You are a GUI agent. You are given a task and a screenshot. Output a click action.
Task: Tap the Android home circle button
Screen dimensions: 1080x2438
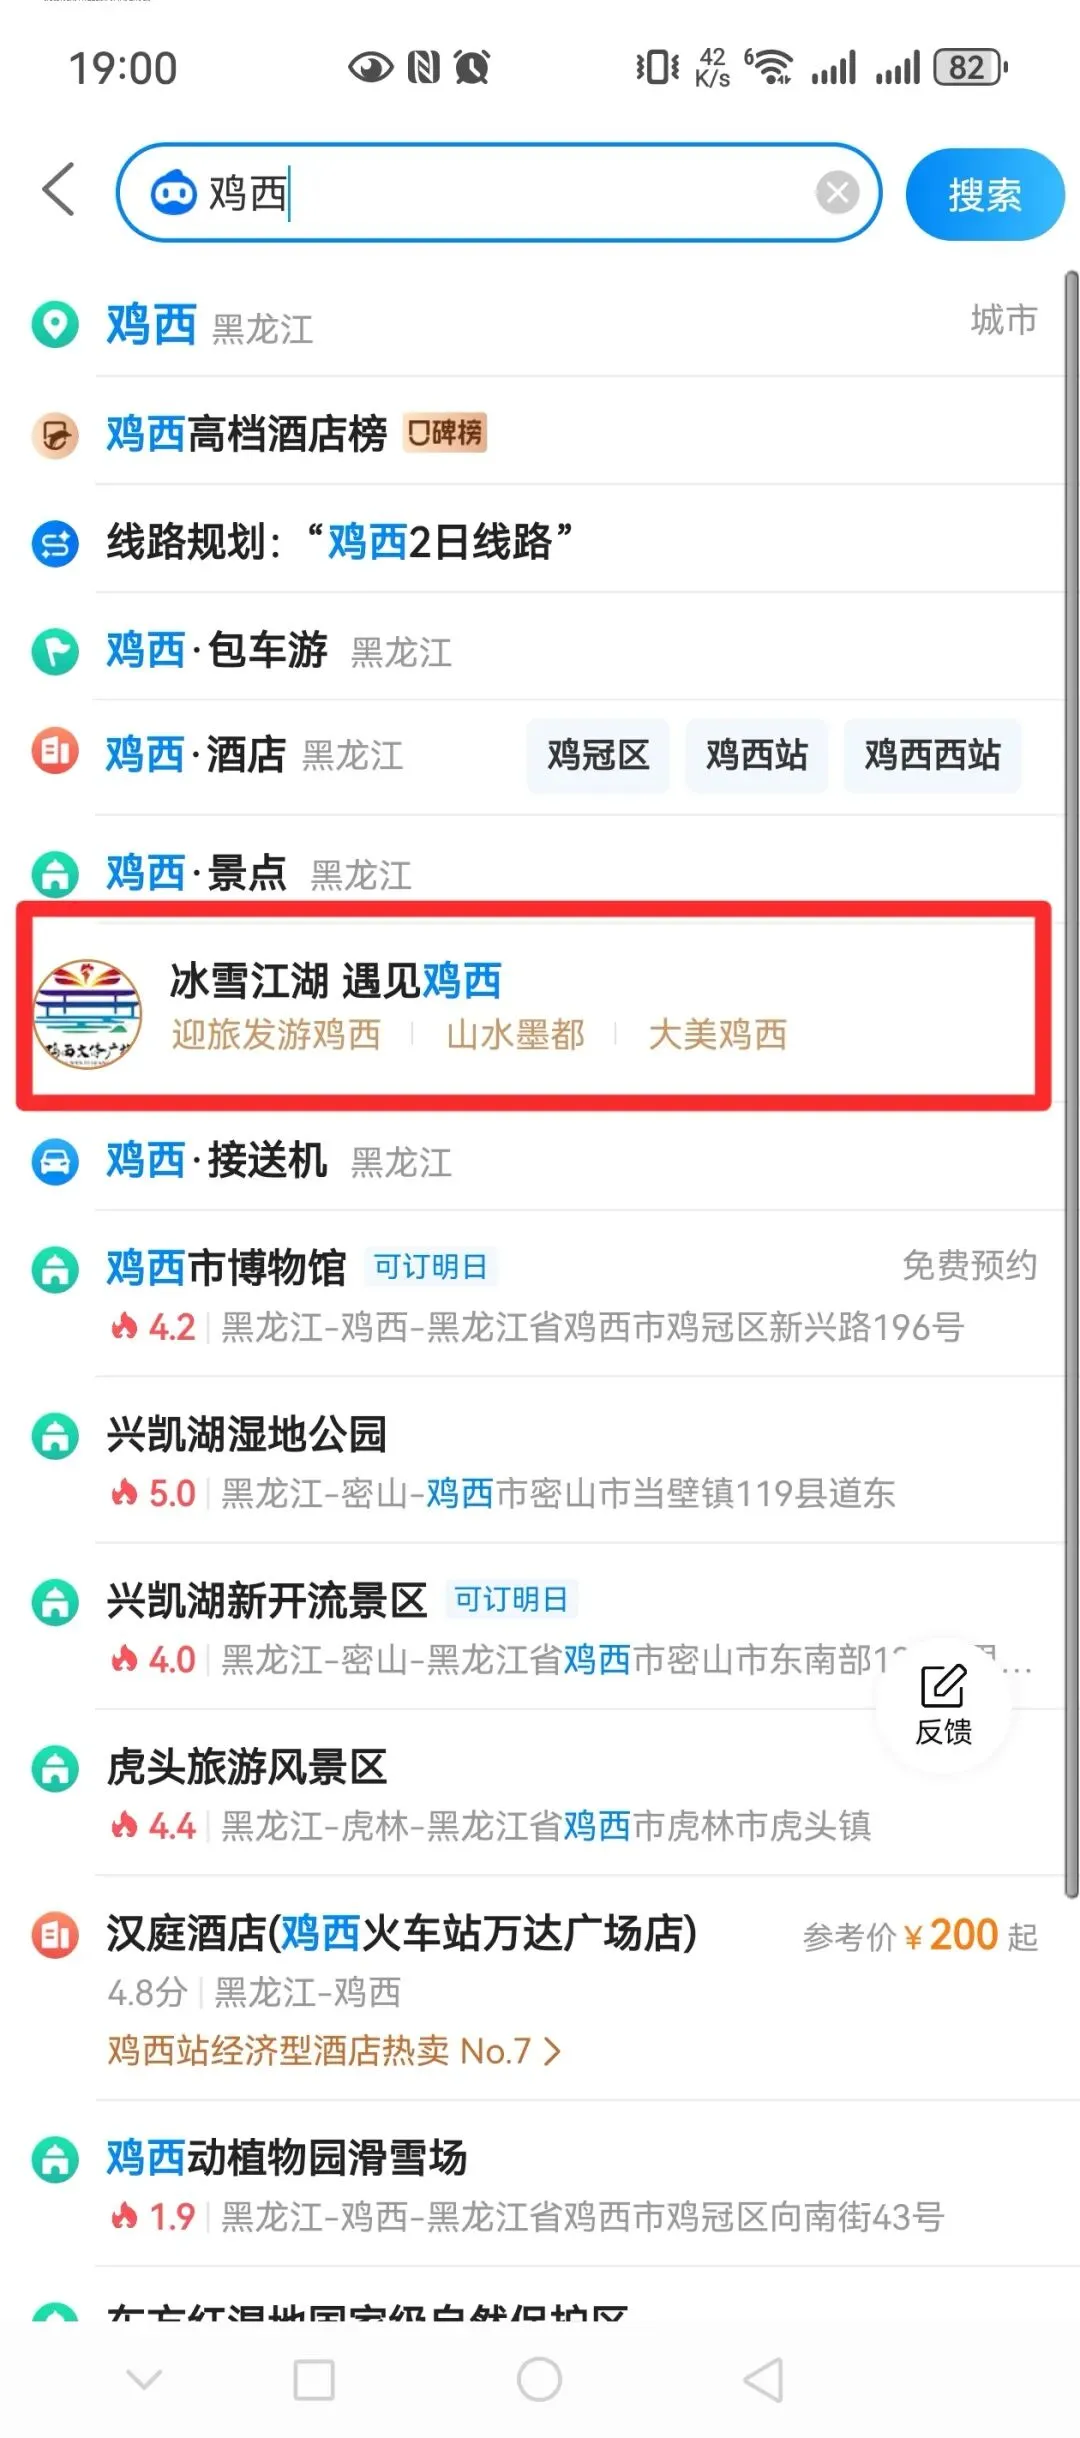click(539, 2379)
